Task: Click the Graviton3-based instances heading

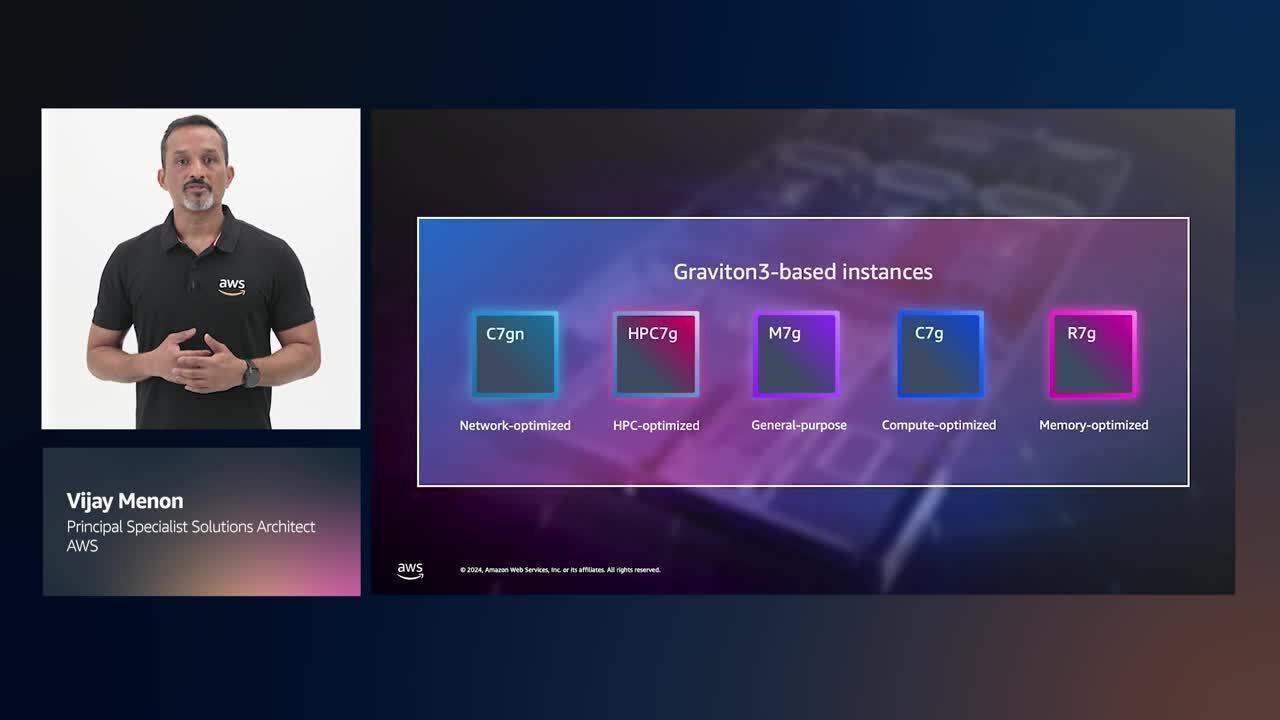Action: click(x=803, y=272)
